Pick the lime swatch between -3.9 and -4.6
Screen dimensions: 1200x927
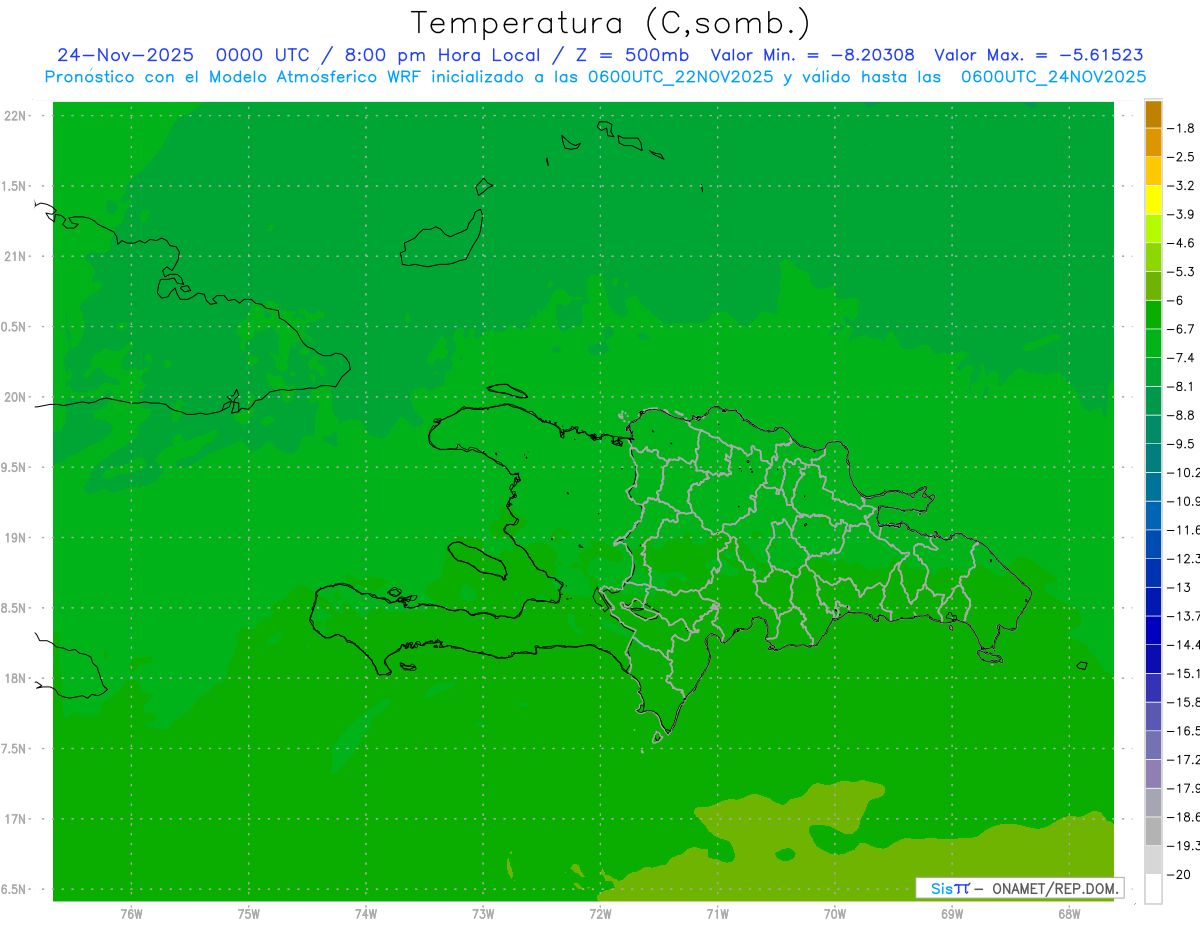pos(1153,228)
